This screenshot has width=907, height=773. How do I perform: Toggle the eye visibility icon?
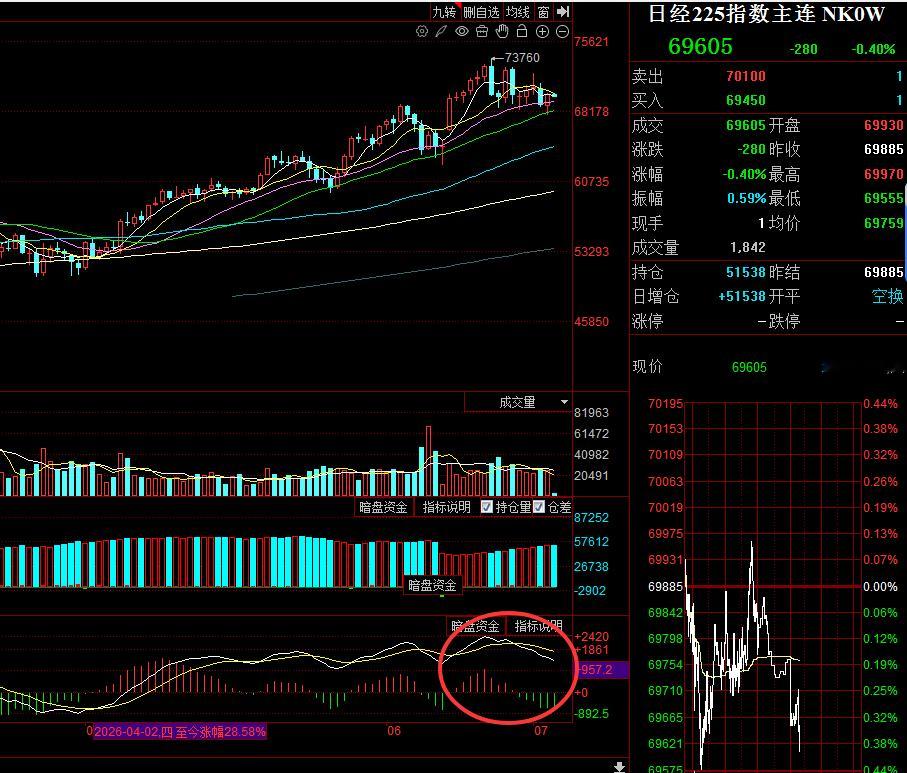coord(462,31)
